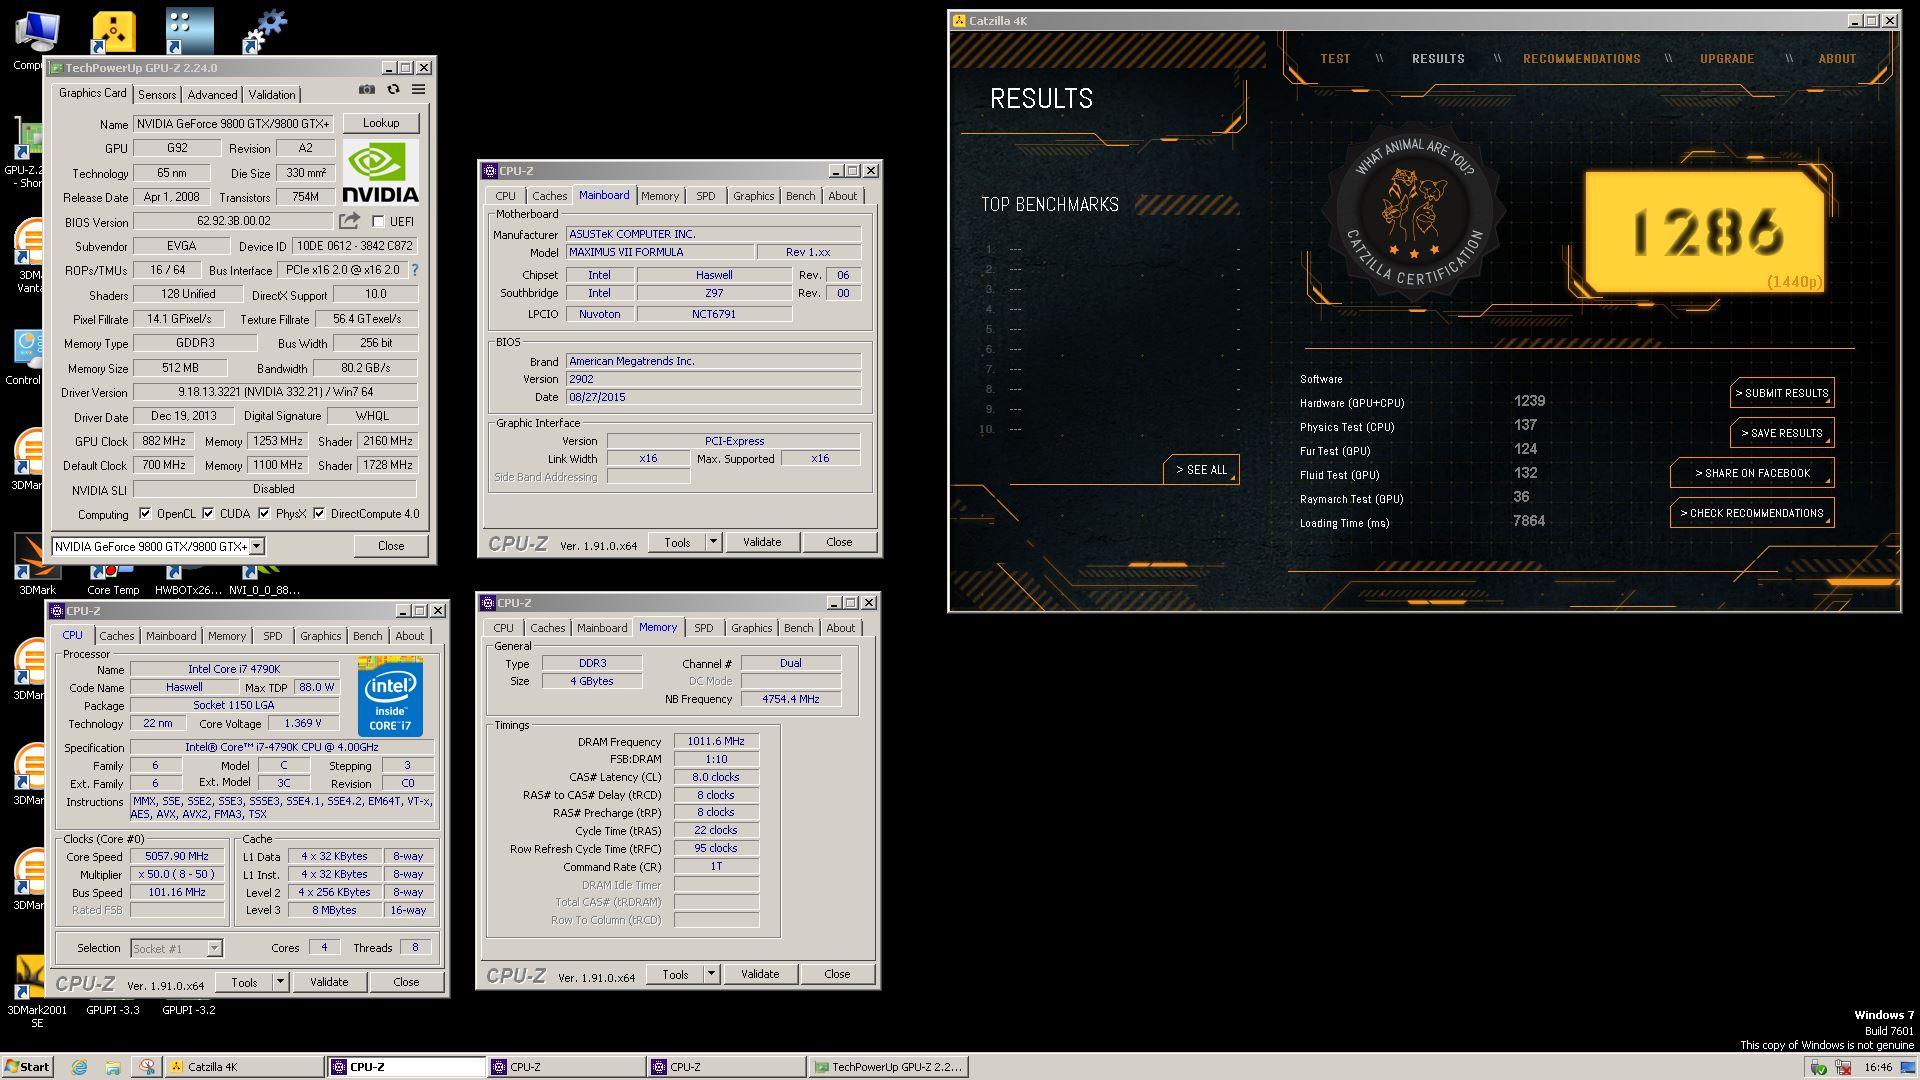The height and width of the screenshot is (1080, 1920).
Task: Toggle the CUDA checkbox
Action: tap(208, 514)
